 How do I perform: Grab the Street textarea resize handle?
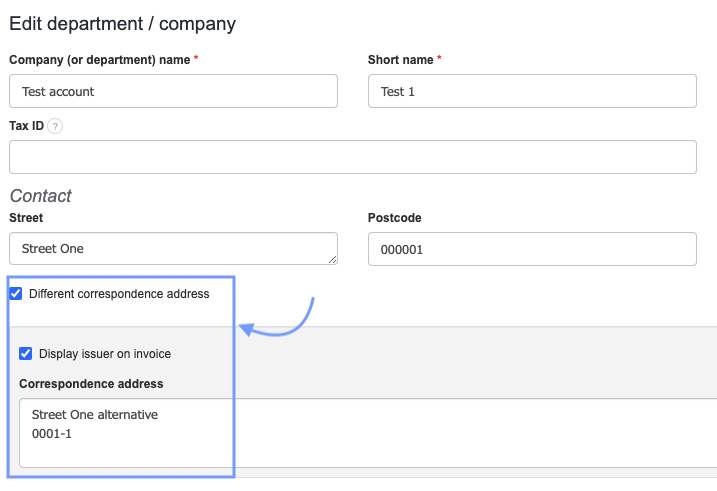332,260
